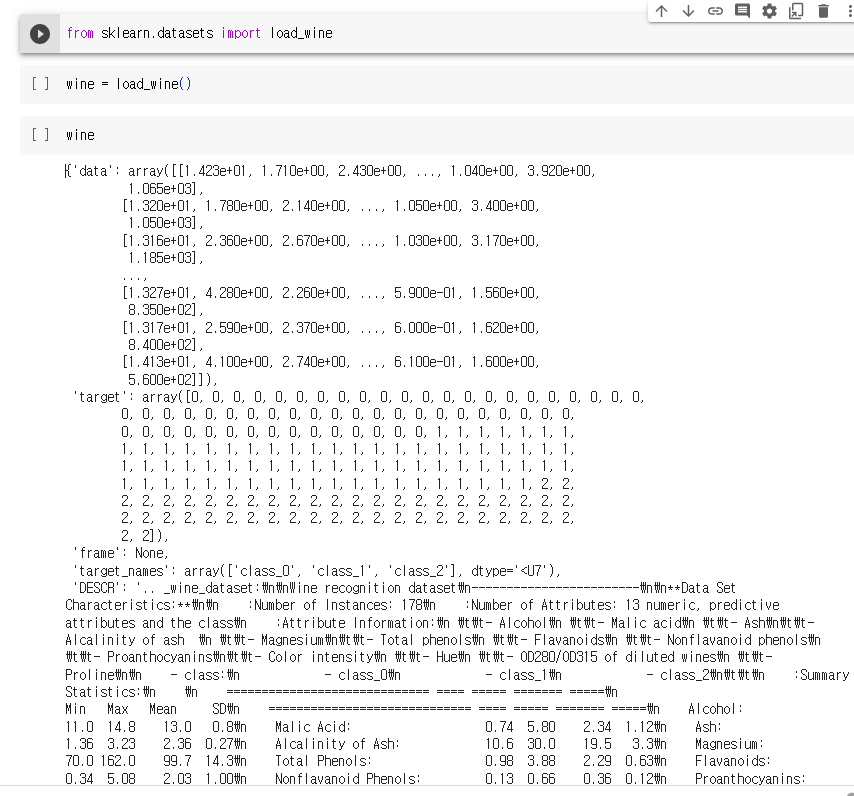Move cell up with arrow icon
The image size is (854, 796).
661,11
